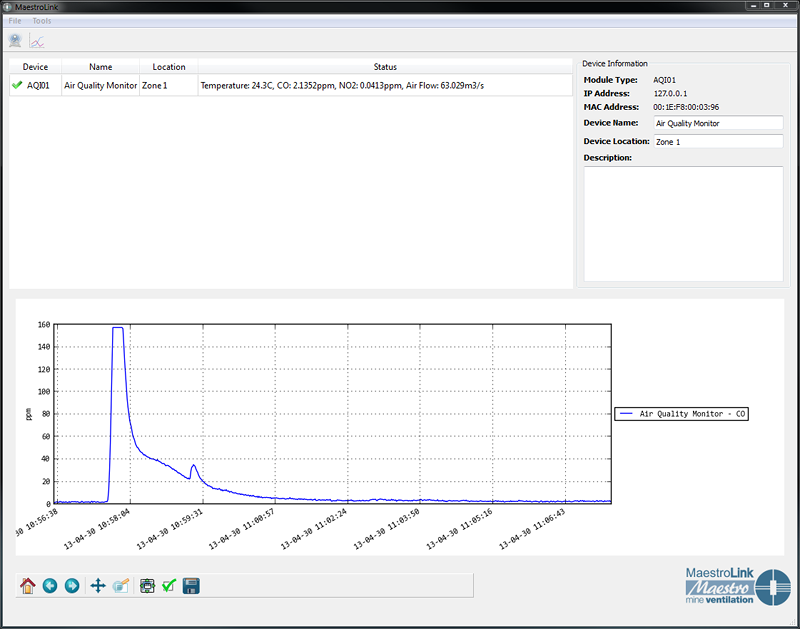This screenshot has height=629, width=800.
Task: Maximize the MaestroLink window
Action: [767, 6]
